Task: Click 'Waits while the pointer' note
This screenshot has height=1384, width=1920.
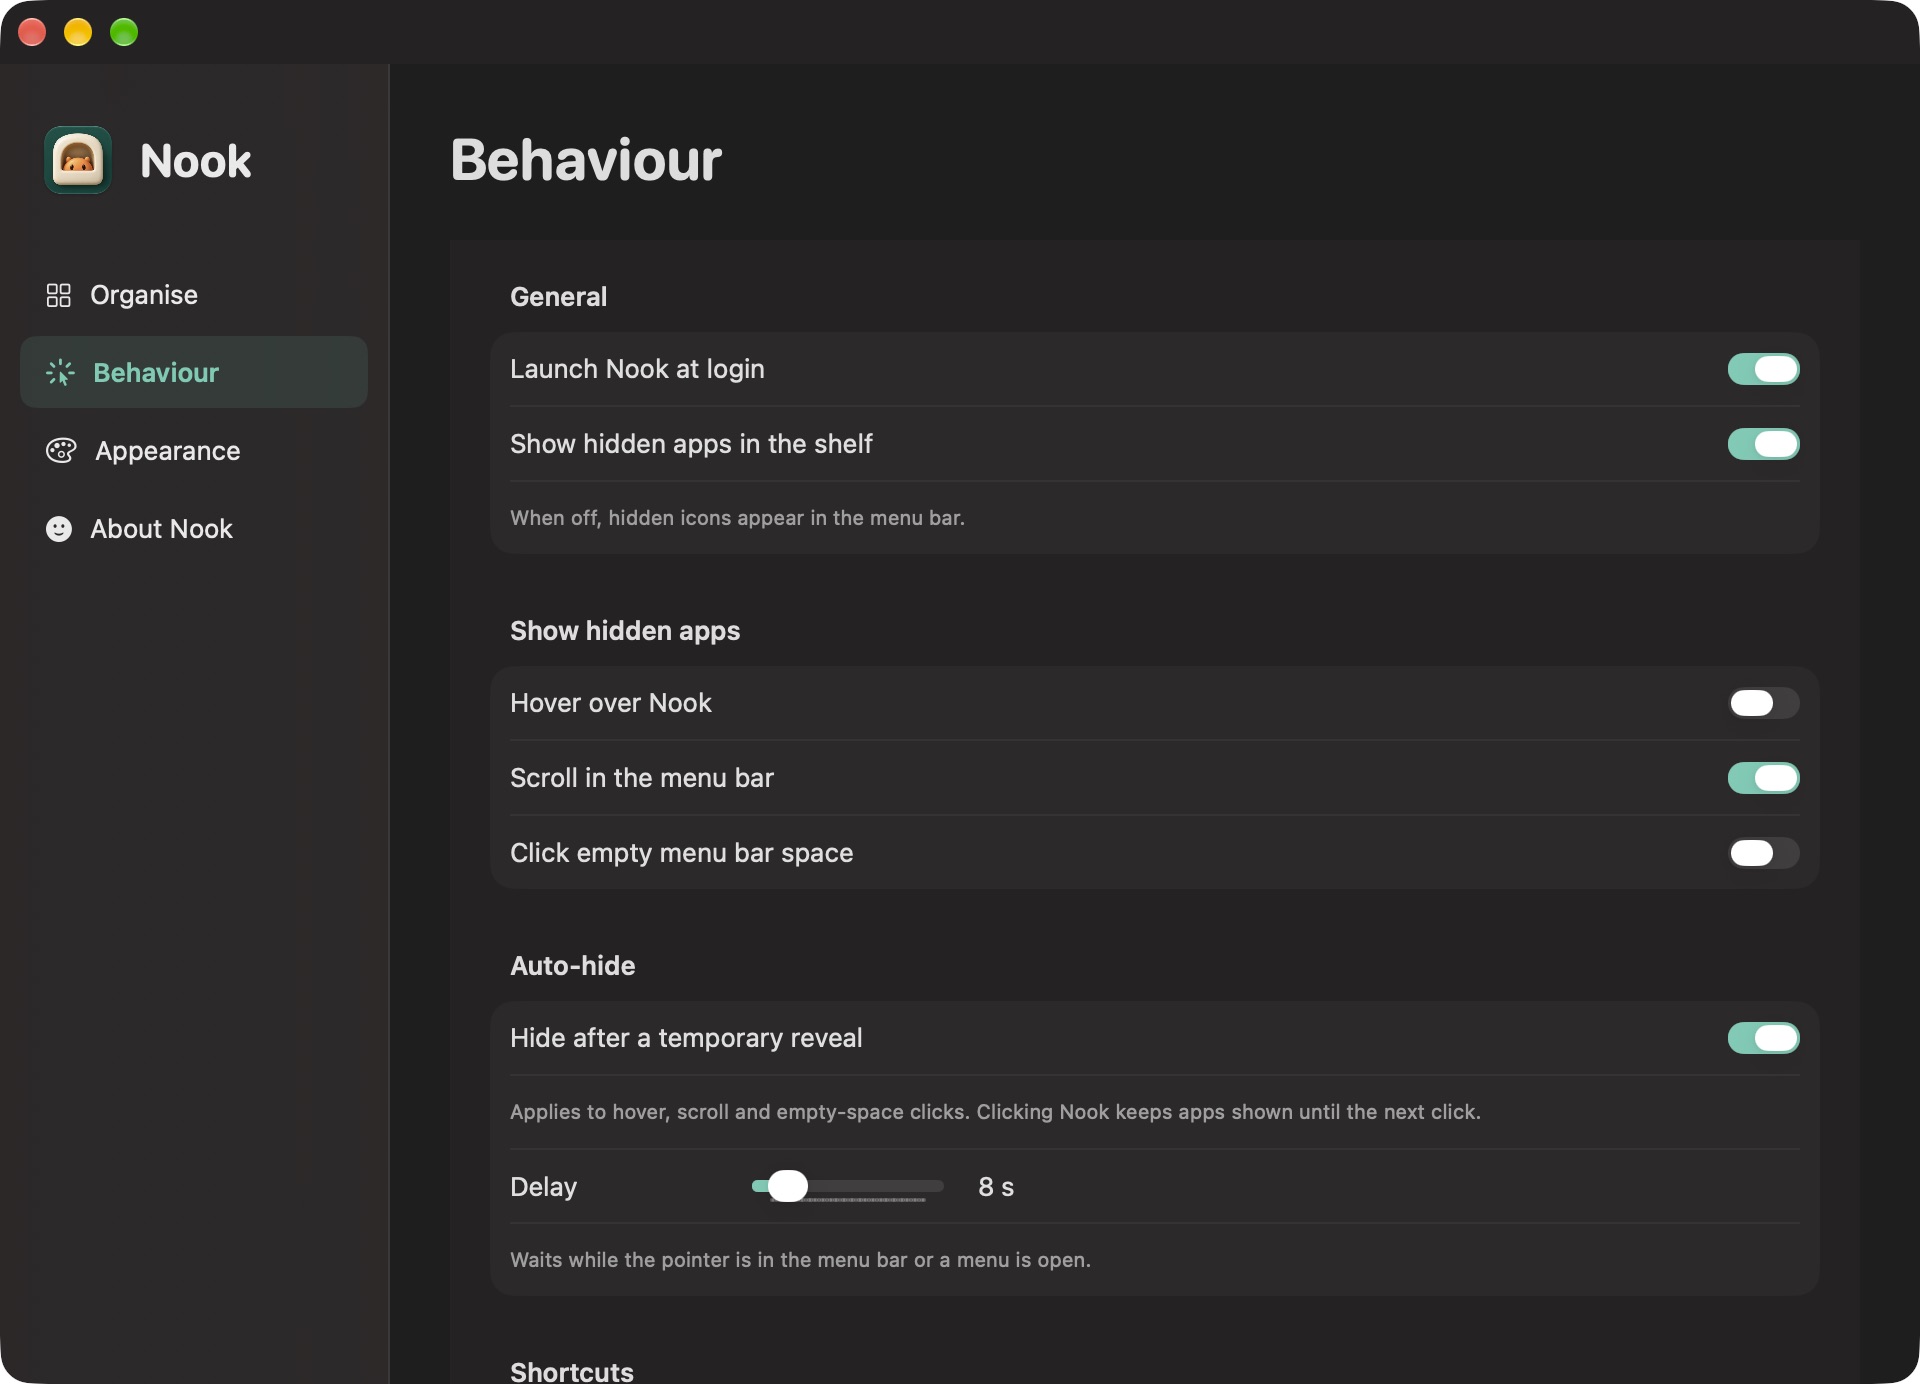Action: coord(800,1260)
